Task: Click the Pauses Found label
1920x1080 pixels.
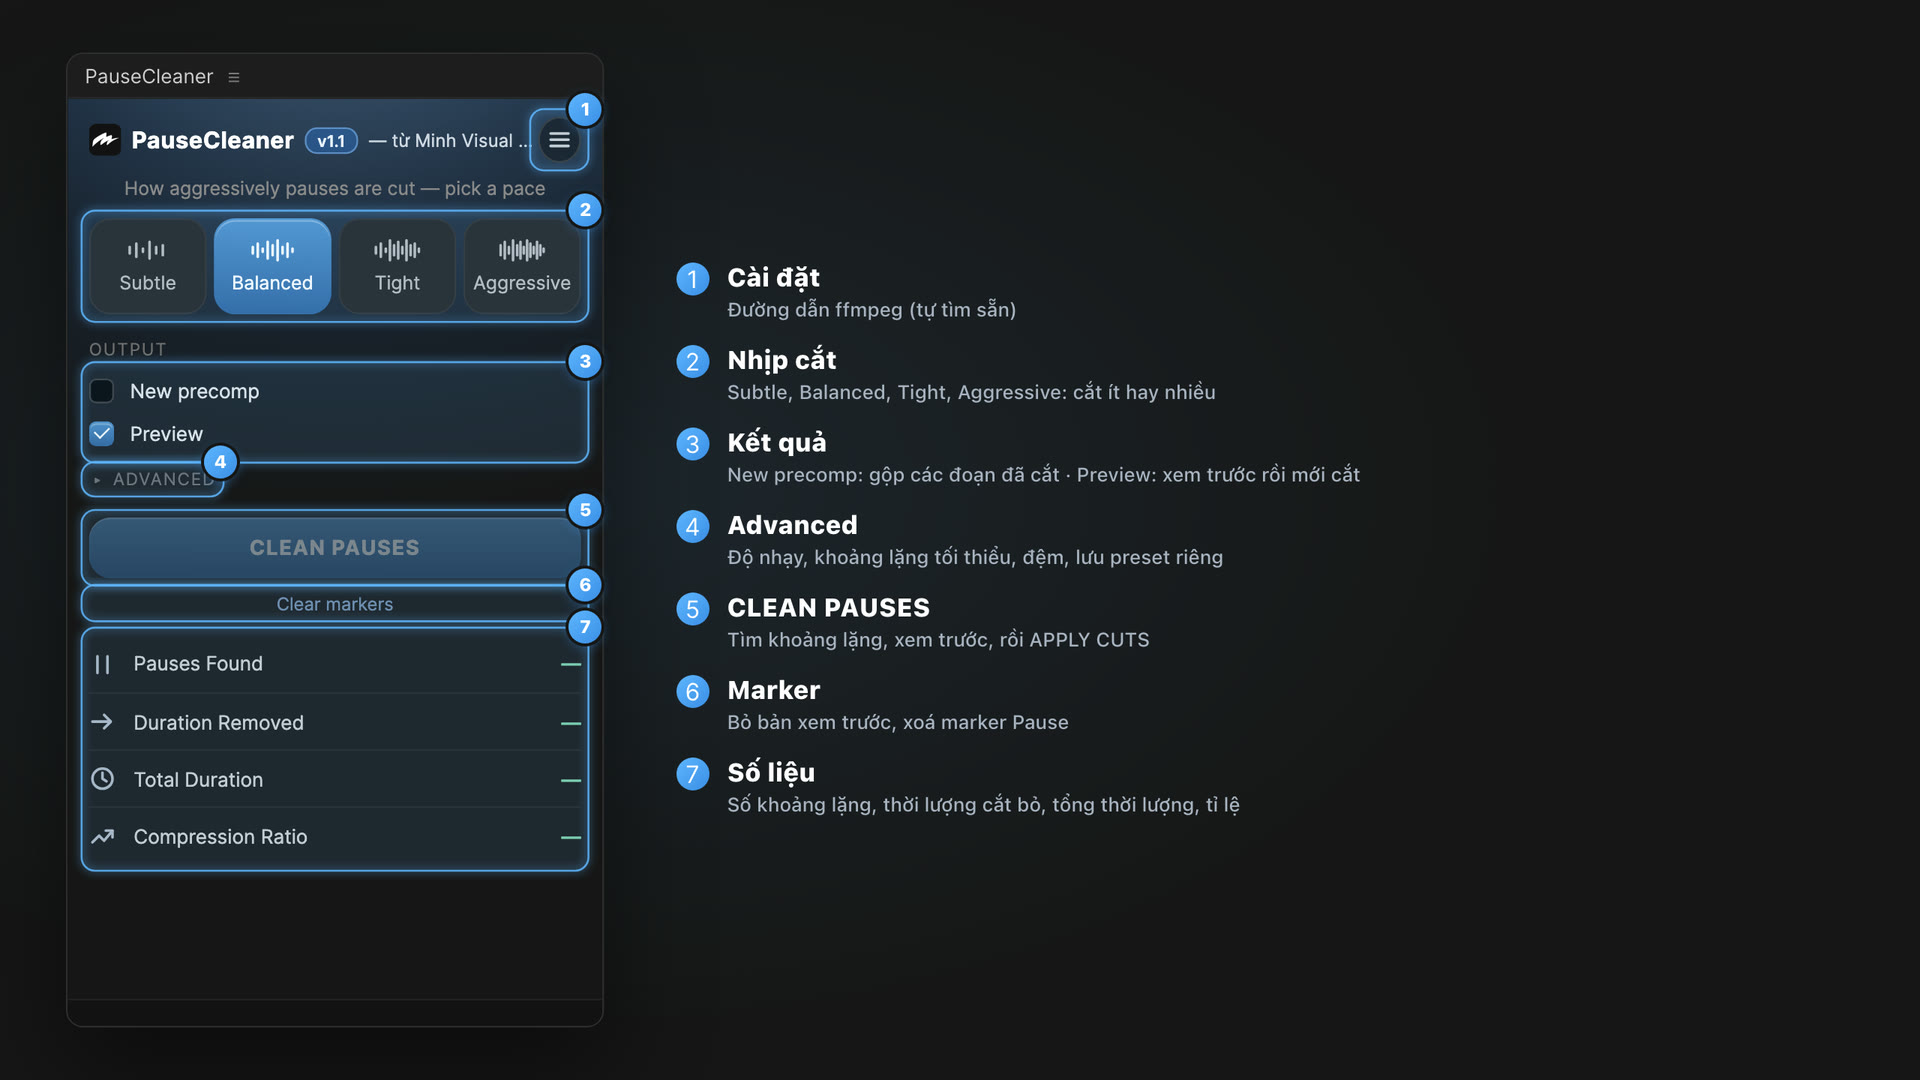Action: (198, 664)
